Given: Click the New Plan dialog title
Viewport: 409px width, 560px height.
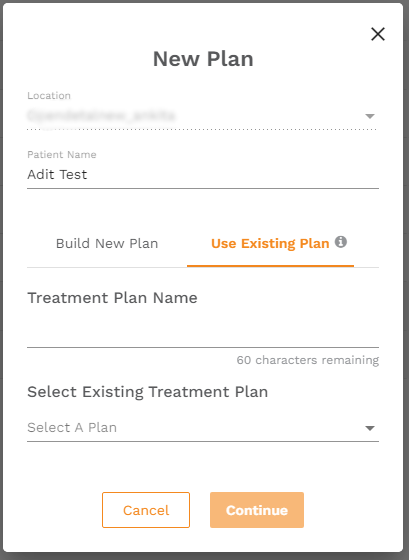Looking at the screenshot, I should point(203,59).
